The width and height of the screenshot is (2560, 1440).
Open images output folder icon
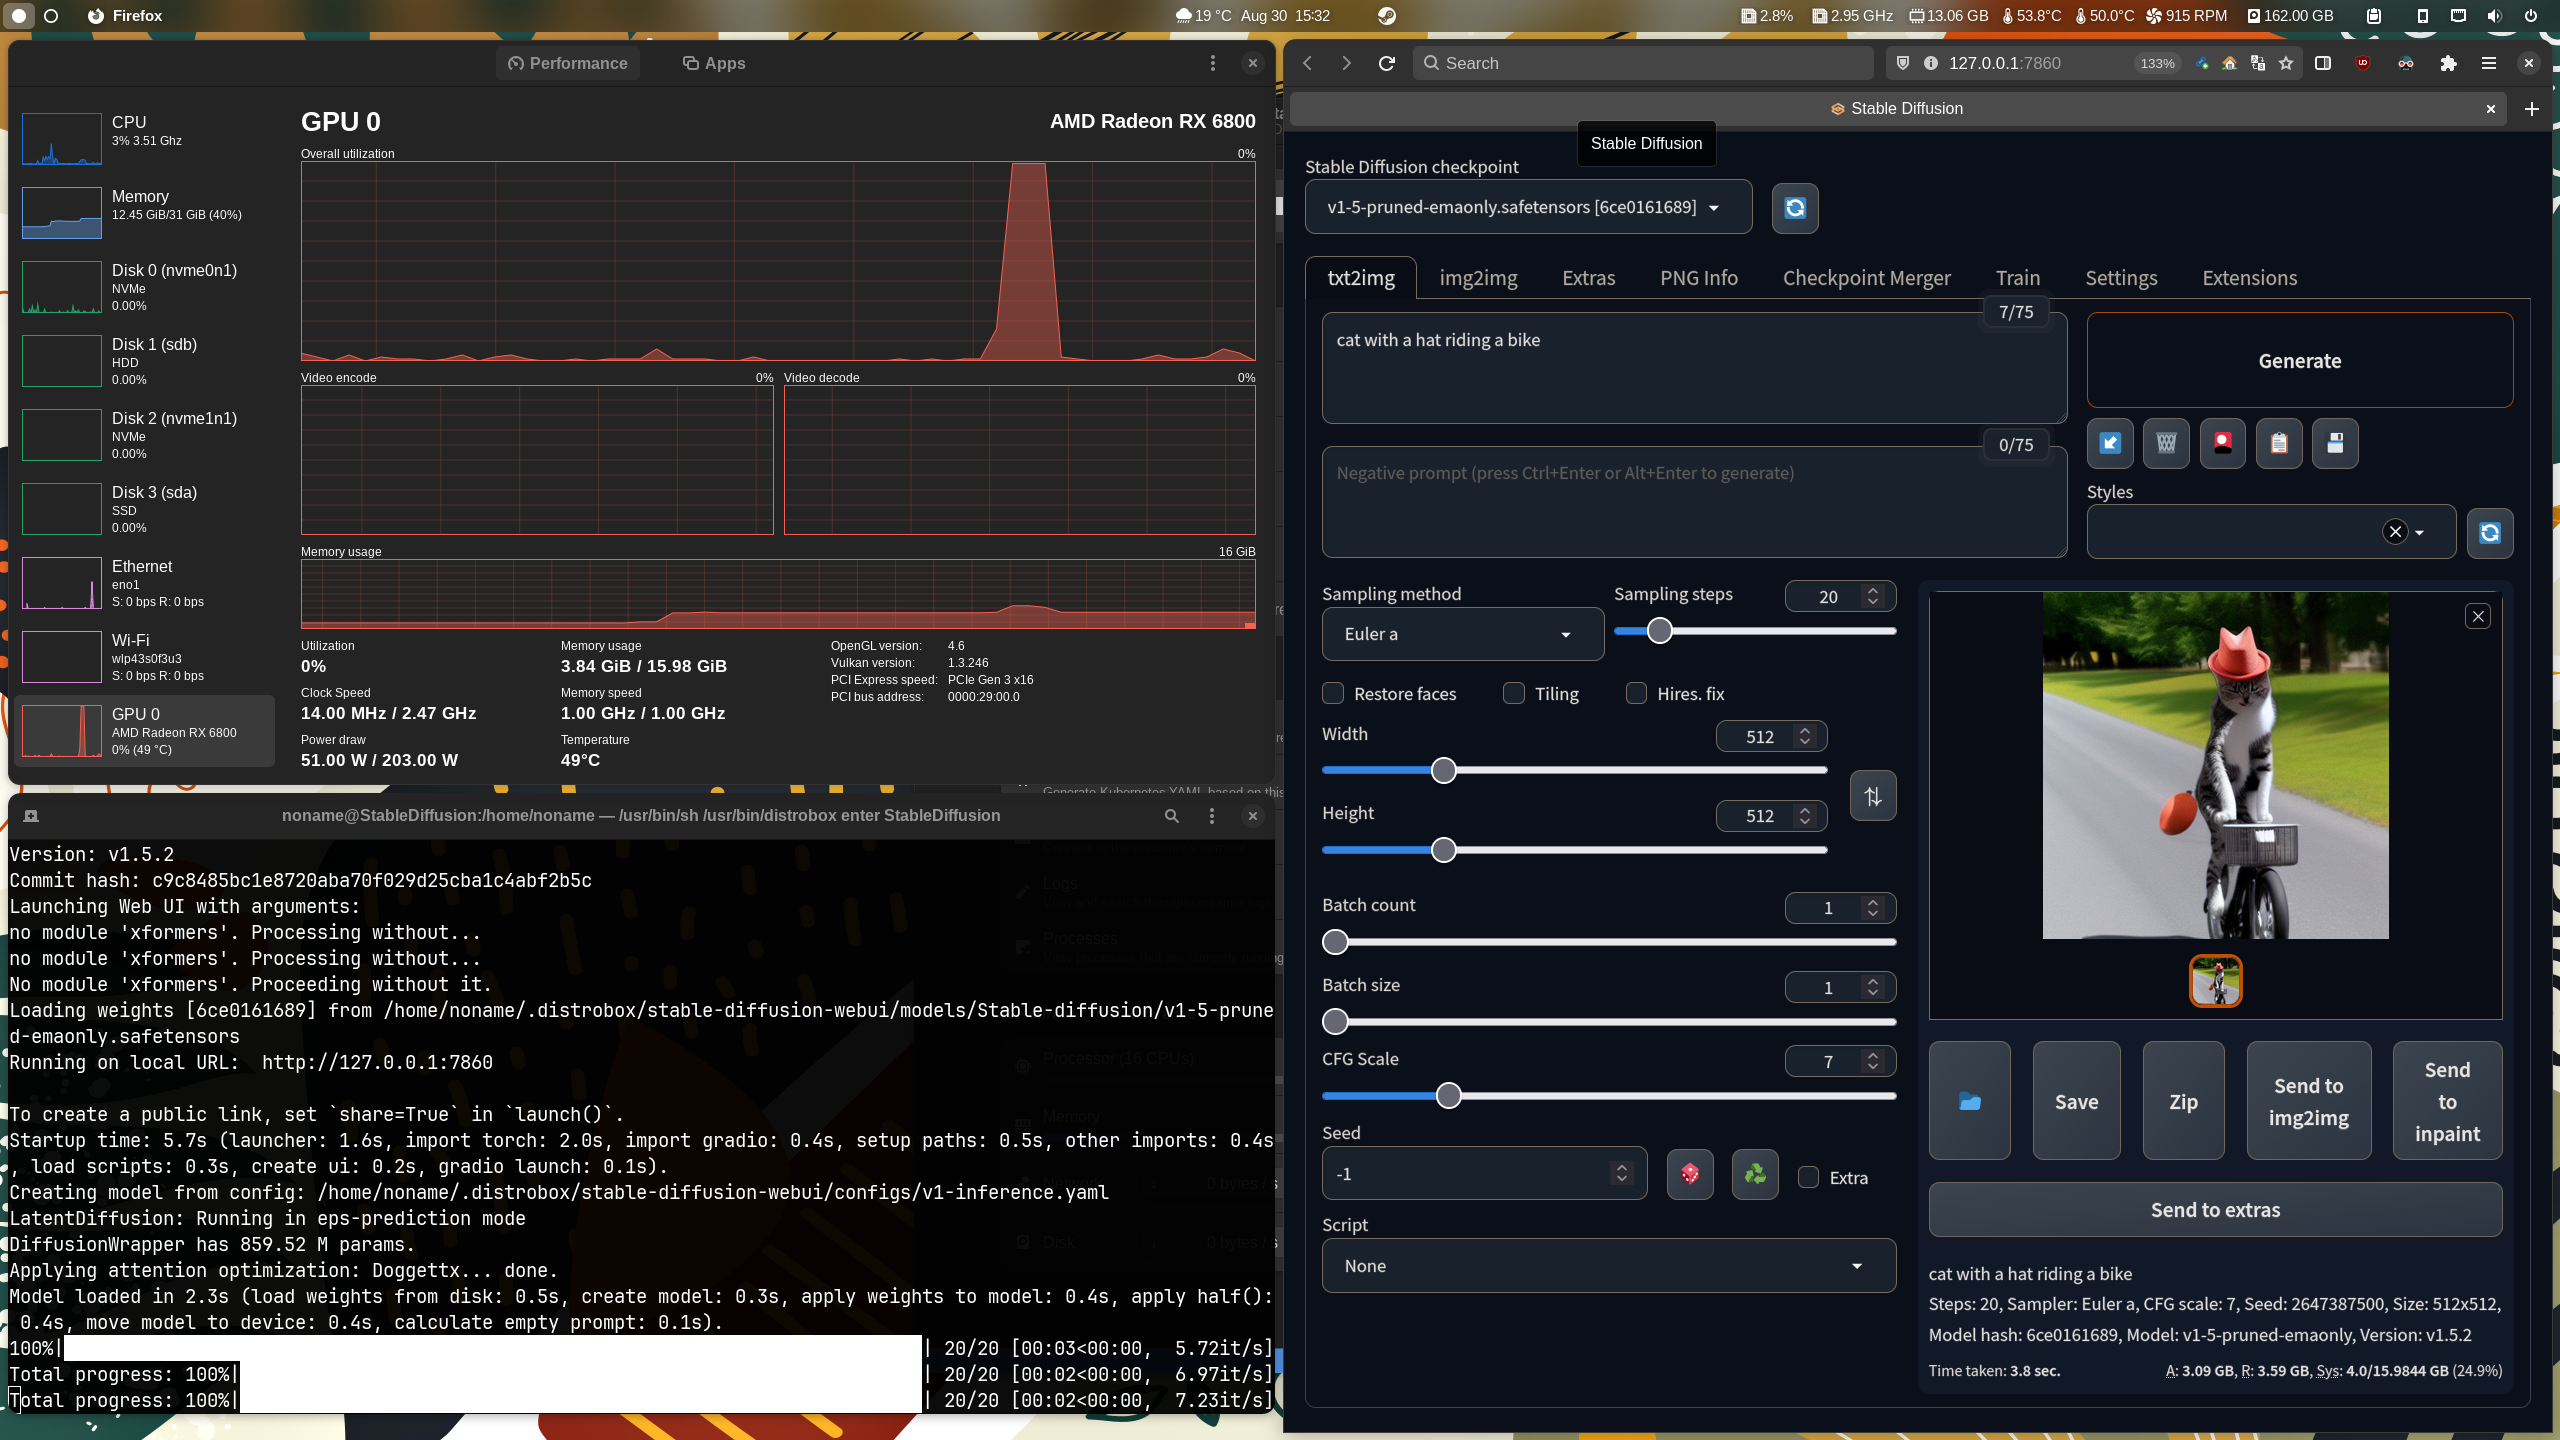pyautogui.click(x=1970, y=1101)
